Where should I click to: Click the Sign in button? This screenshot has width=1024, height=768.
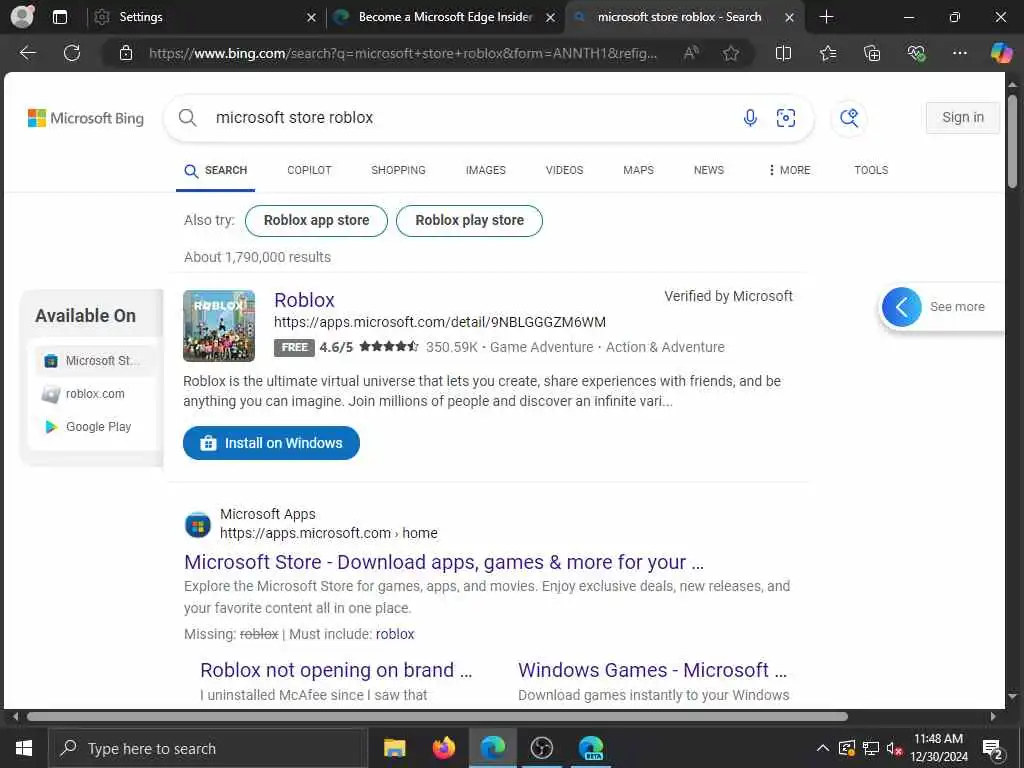point(963,118)
